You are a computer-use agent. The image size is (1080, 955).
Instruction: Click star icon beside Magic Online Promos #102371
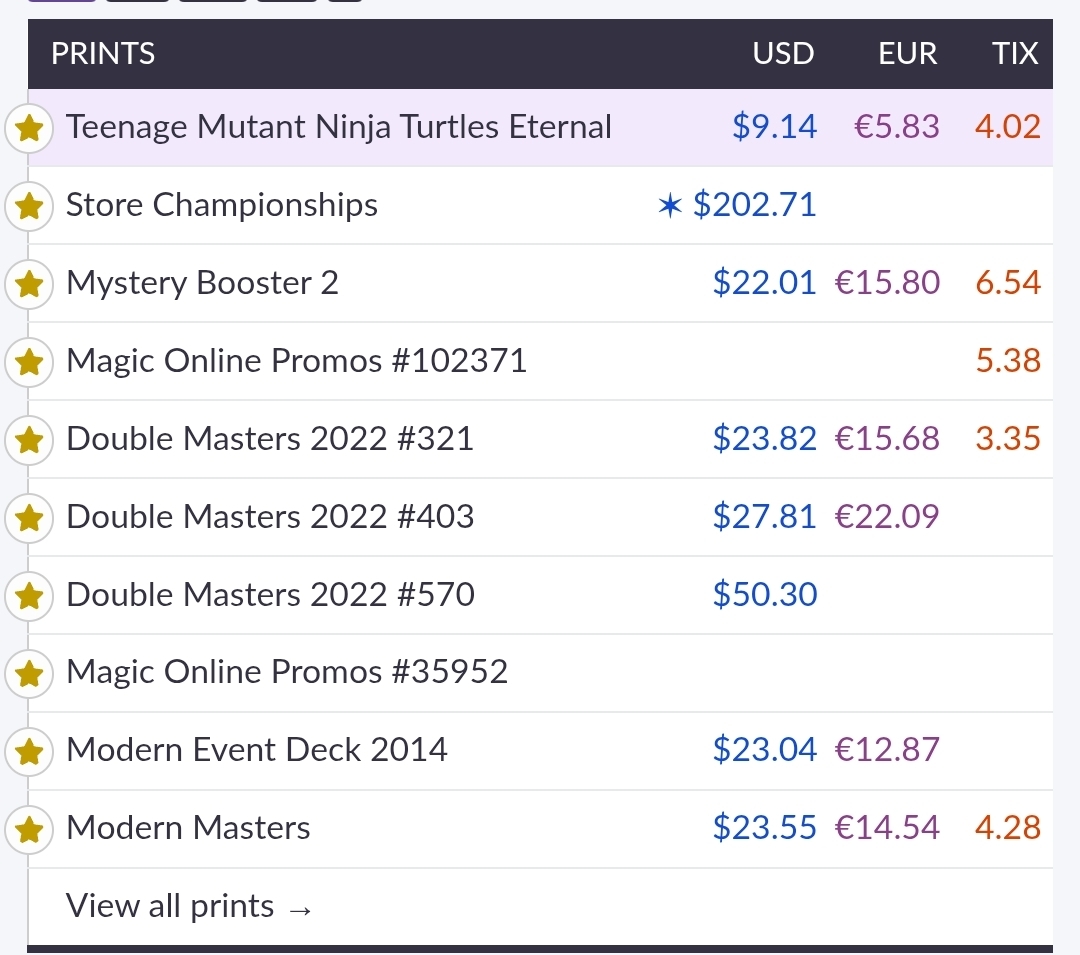point(30,362)
